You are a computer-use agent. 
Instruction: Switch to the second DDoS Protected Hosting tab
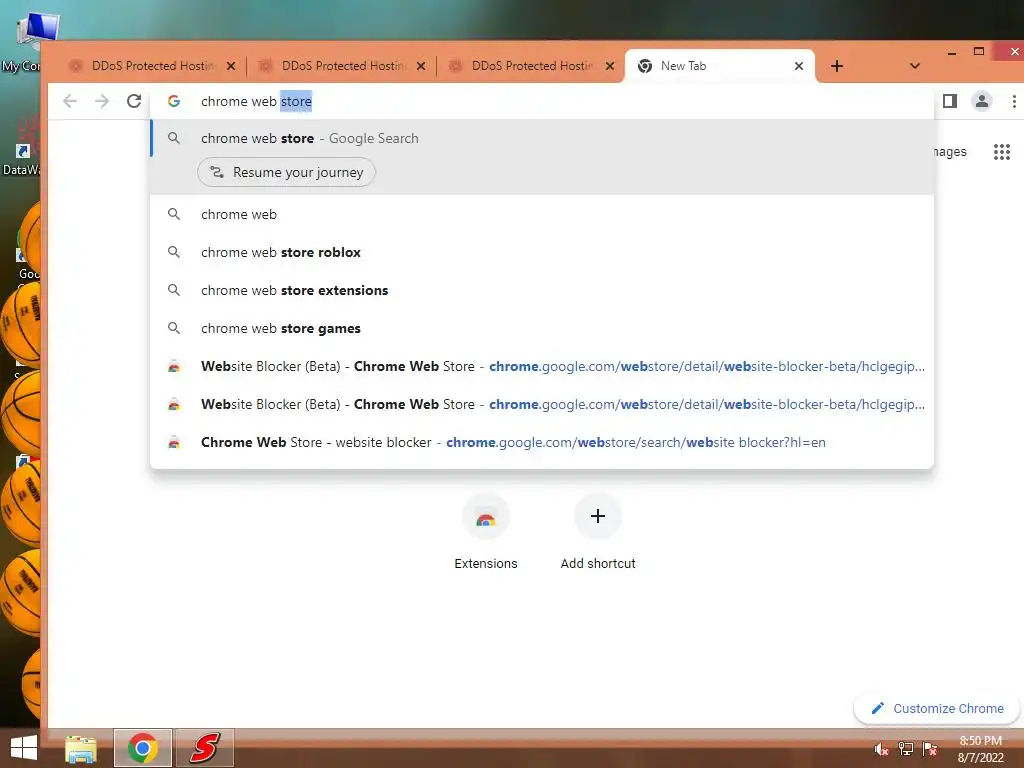click(342, 66)
